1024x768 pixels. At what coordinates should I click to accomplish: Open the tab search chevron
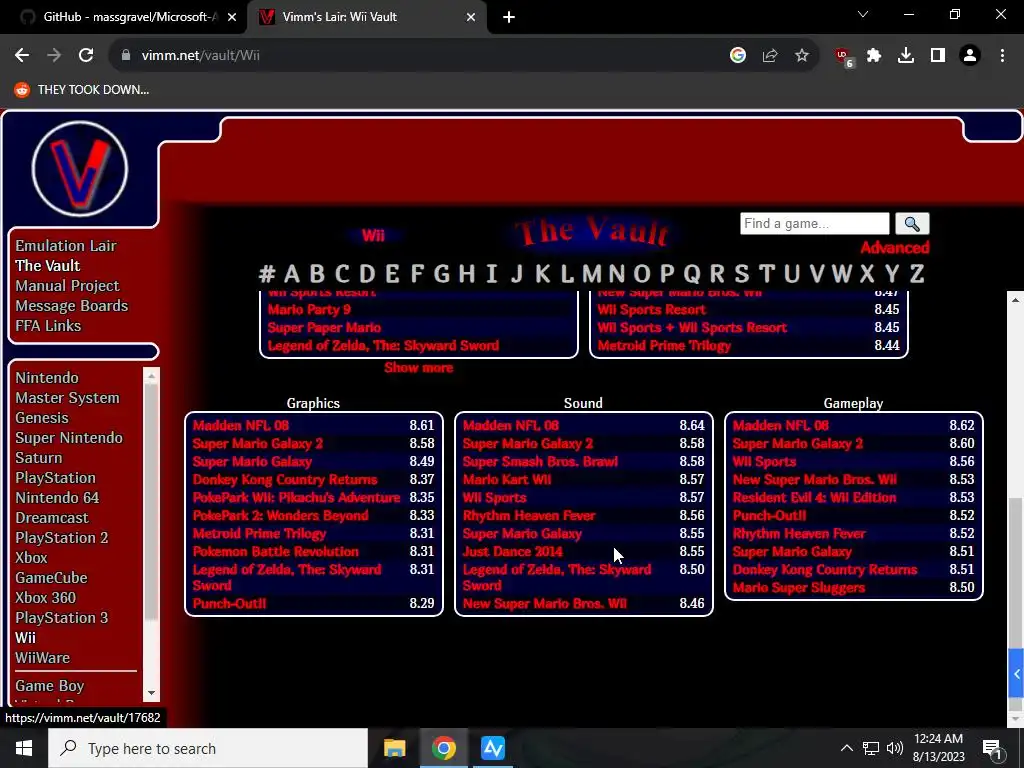coord(863,14)
